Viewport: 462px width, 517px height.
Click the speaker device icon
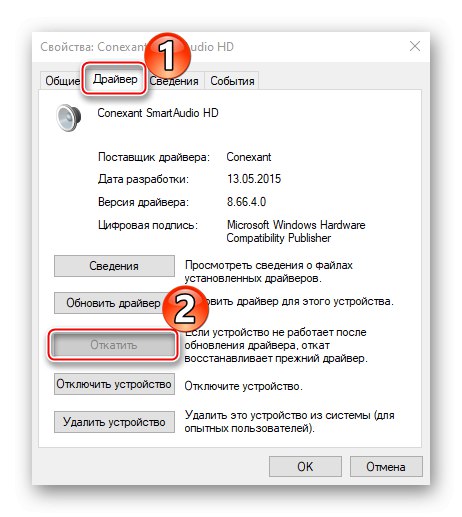point(69,118)
